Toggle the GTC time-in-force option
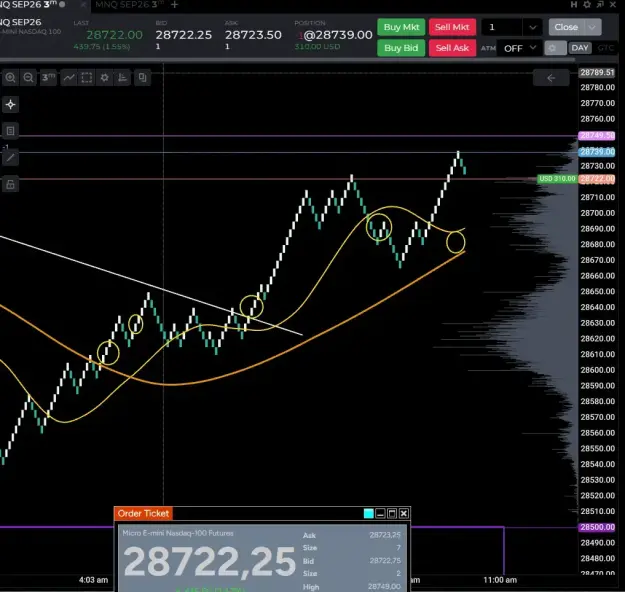This screenshot has height=592, width=625. (x=605, y=48)
